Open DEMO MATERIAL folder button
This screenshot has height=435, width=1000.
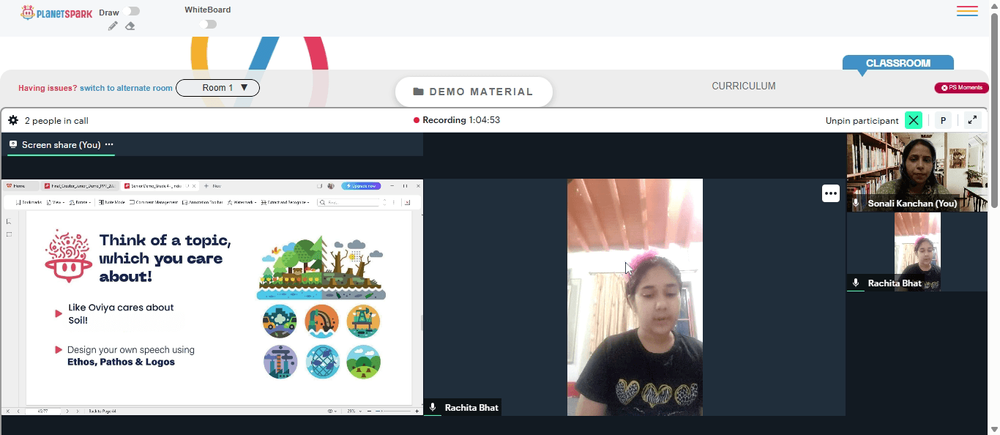pos(473,92)
